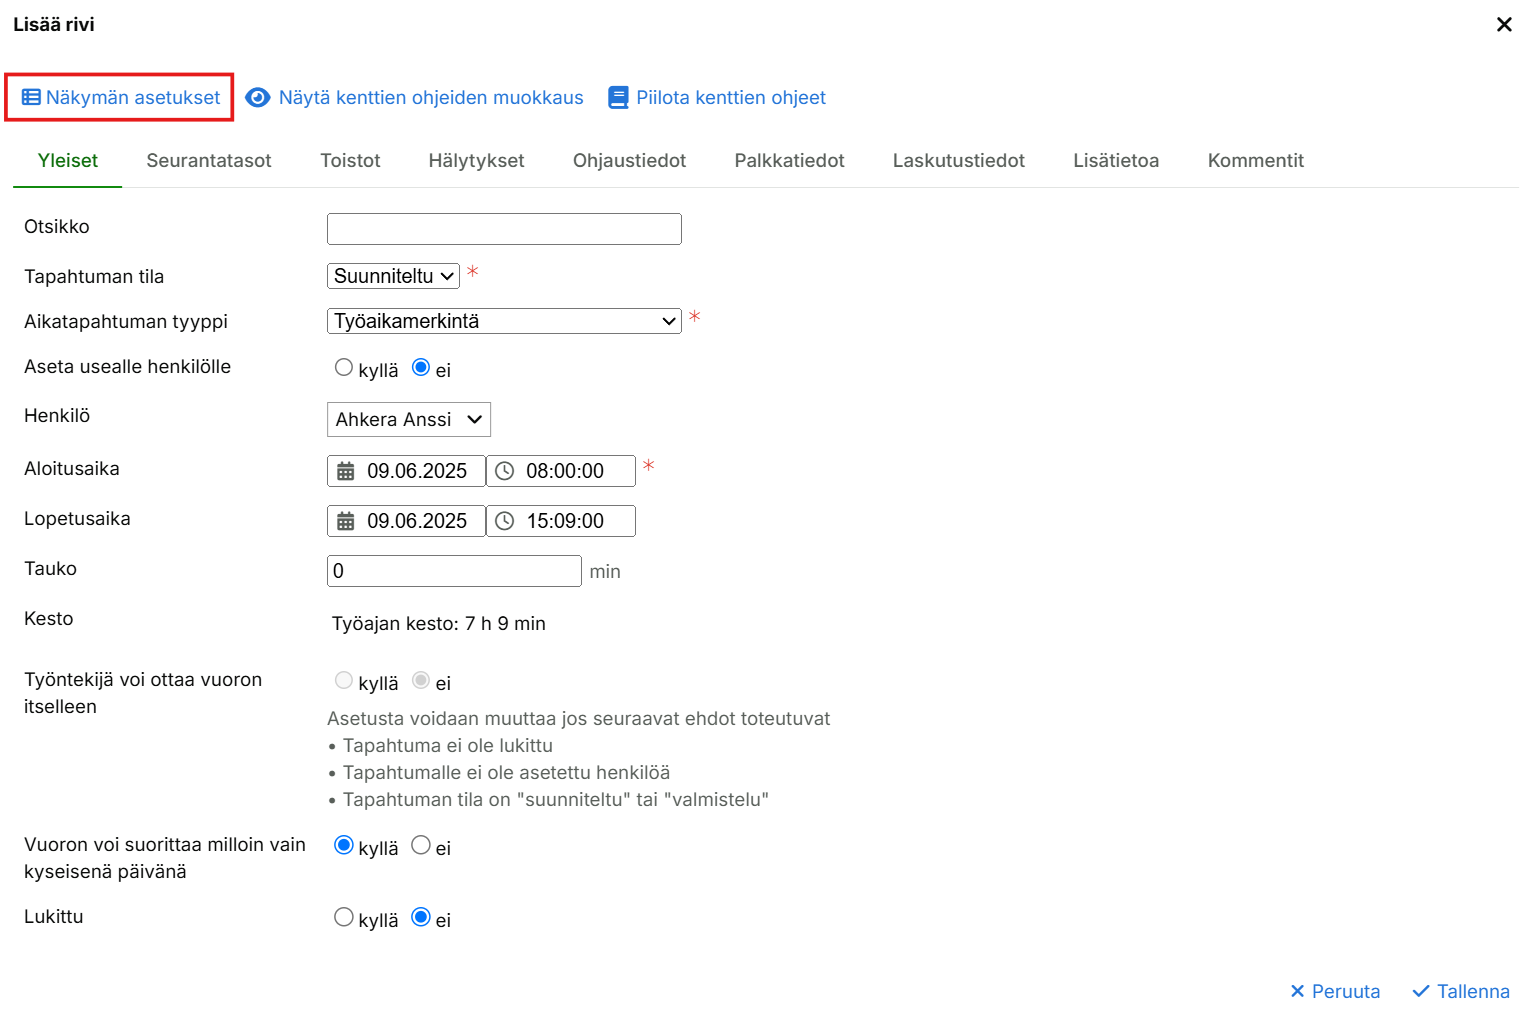Click the clock icon in Aloitusaika
Screen dimensions: 1527x1010
[505, 471]
